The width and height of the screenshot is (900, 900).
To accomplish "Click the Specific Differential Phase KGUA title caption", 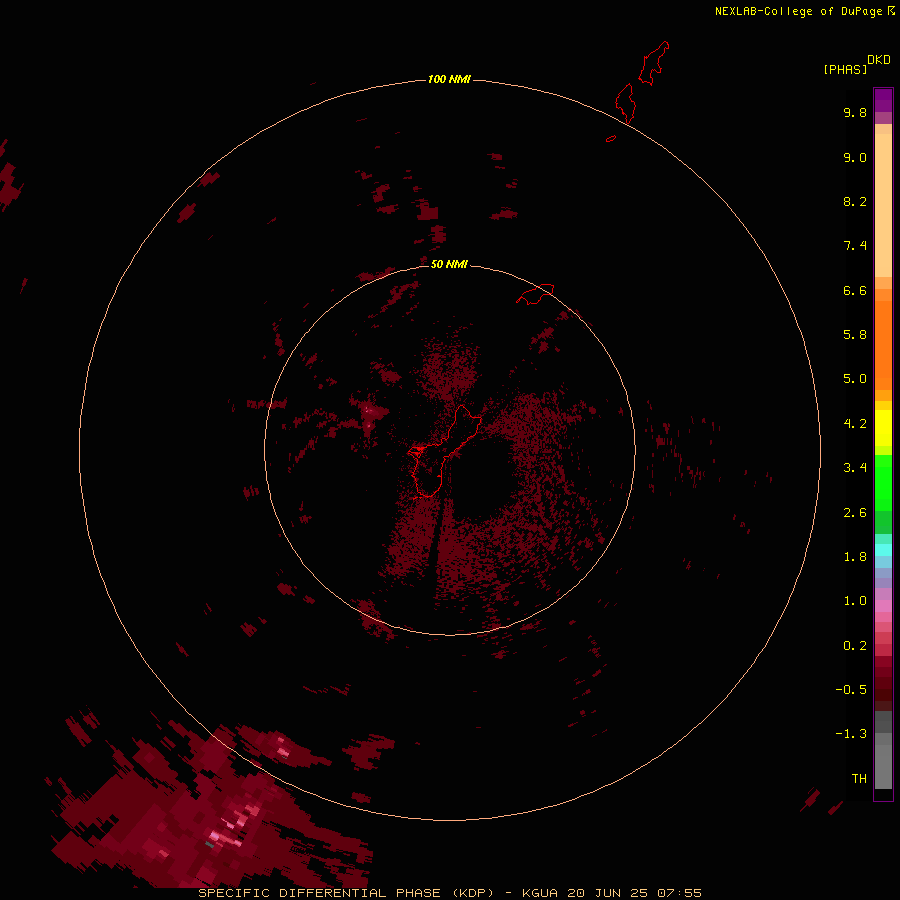I will coord(449,893).
